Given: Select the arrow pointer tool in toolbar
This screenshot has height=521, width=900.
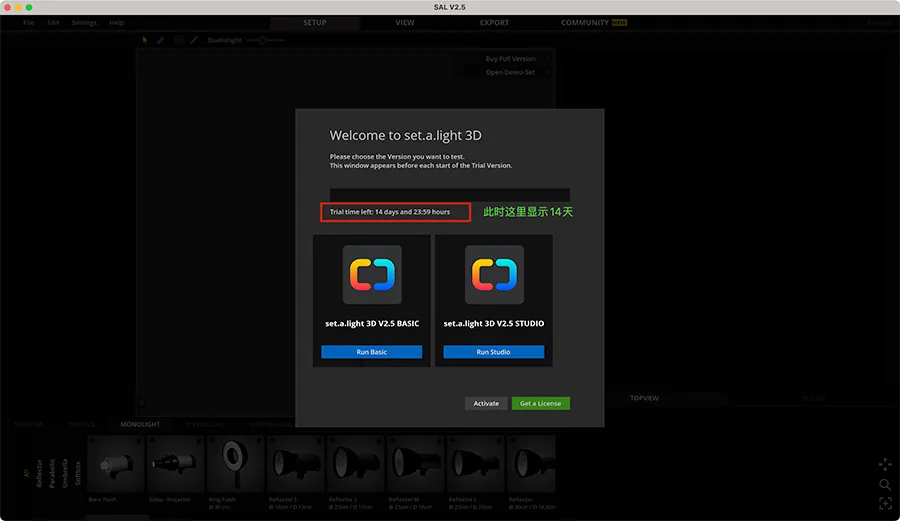Looking at the screenshot, I should pos(145,40).
